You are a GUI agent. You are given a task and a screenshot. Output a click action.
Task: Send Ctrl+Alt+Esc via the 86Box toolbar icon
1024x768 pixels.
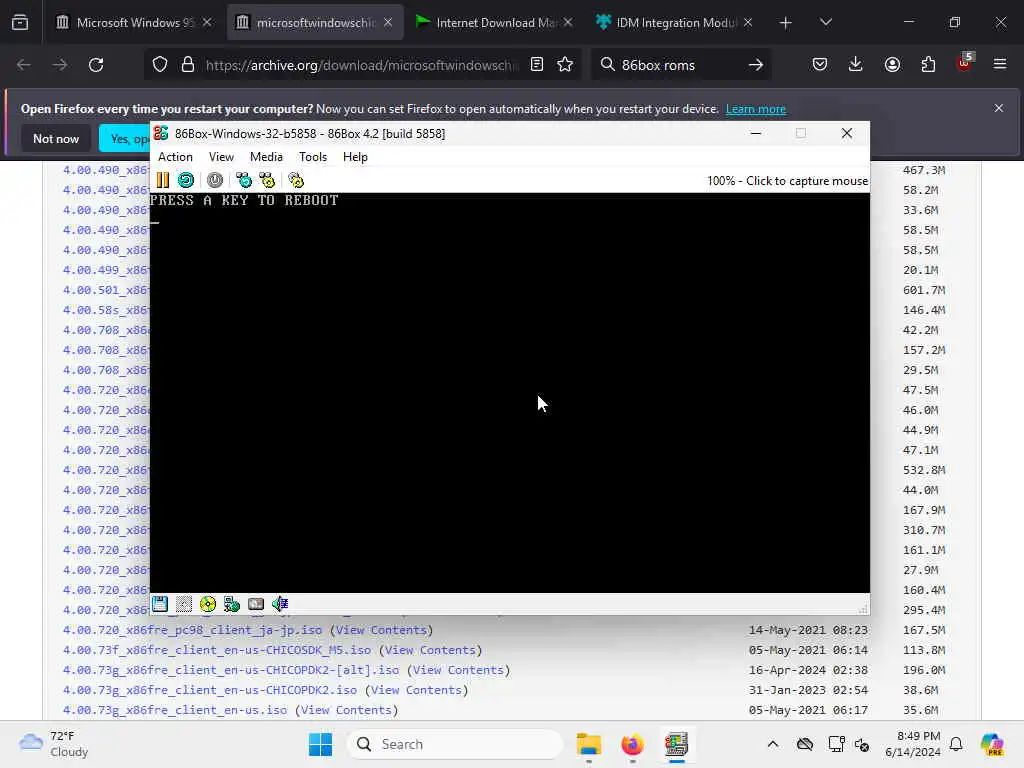(267, 180)
